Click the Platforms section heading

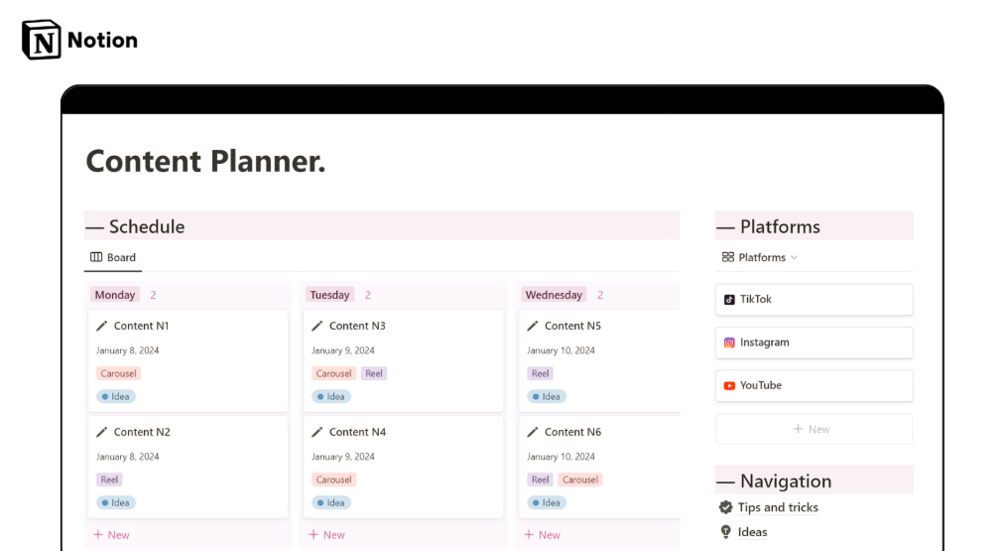coord(780,226)
